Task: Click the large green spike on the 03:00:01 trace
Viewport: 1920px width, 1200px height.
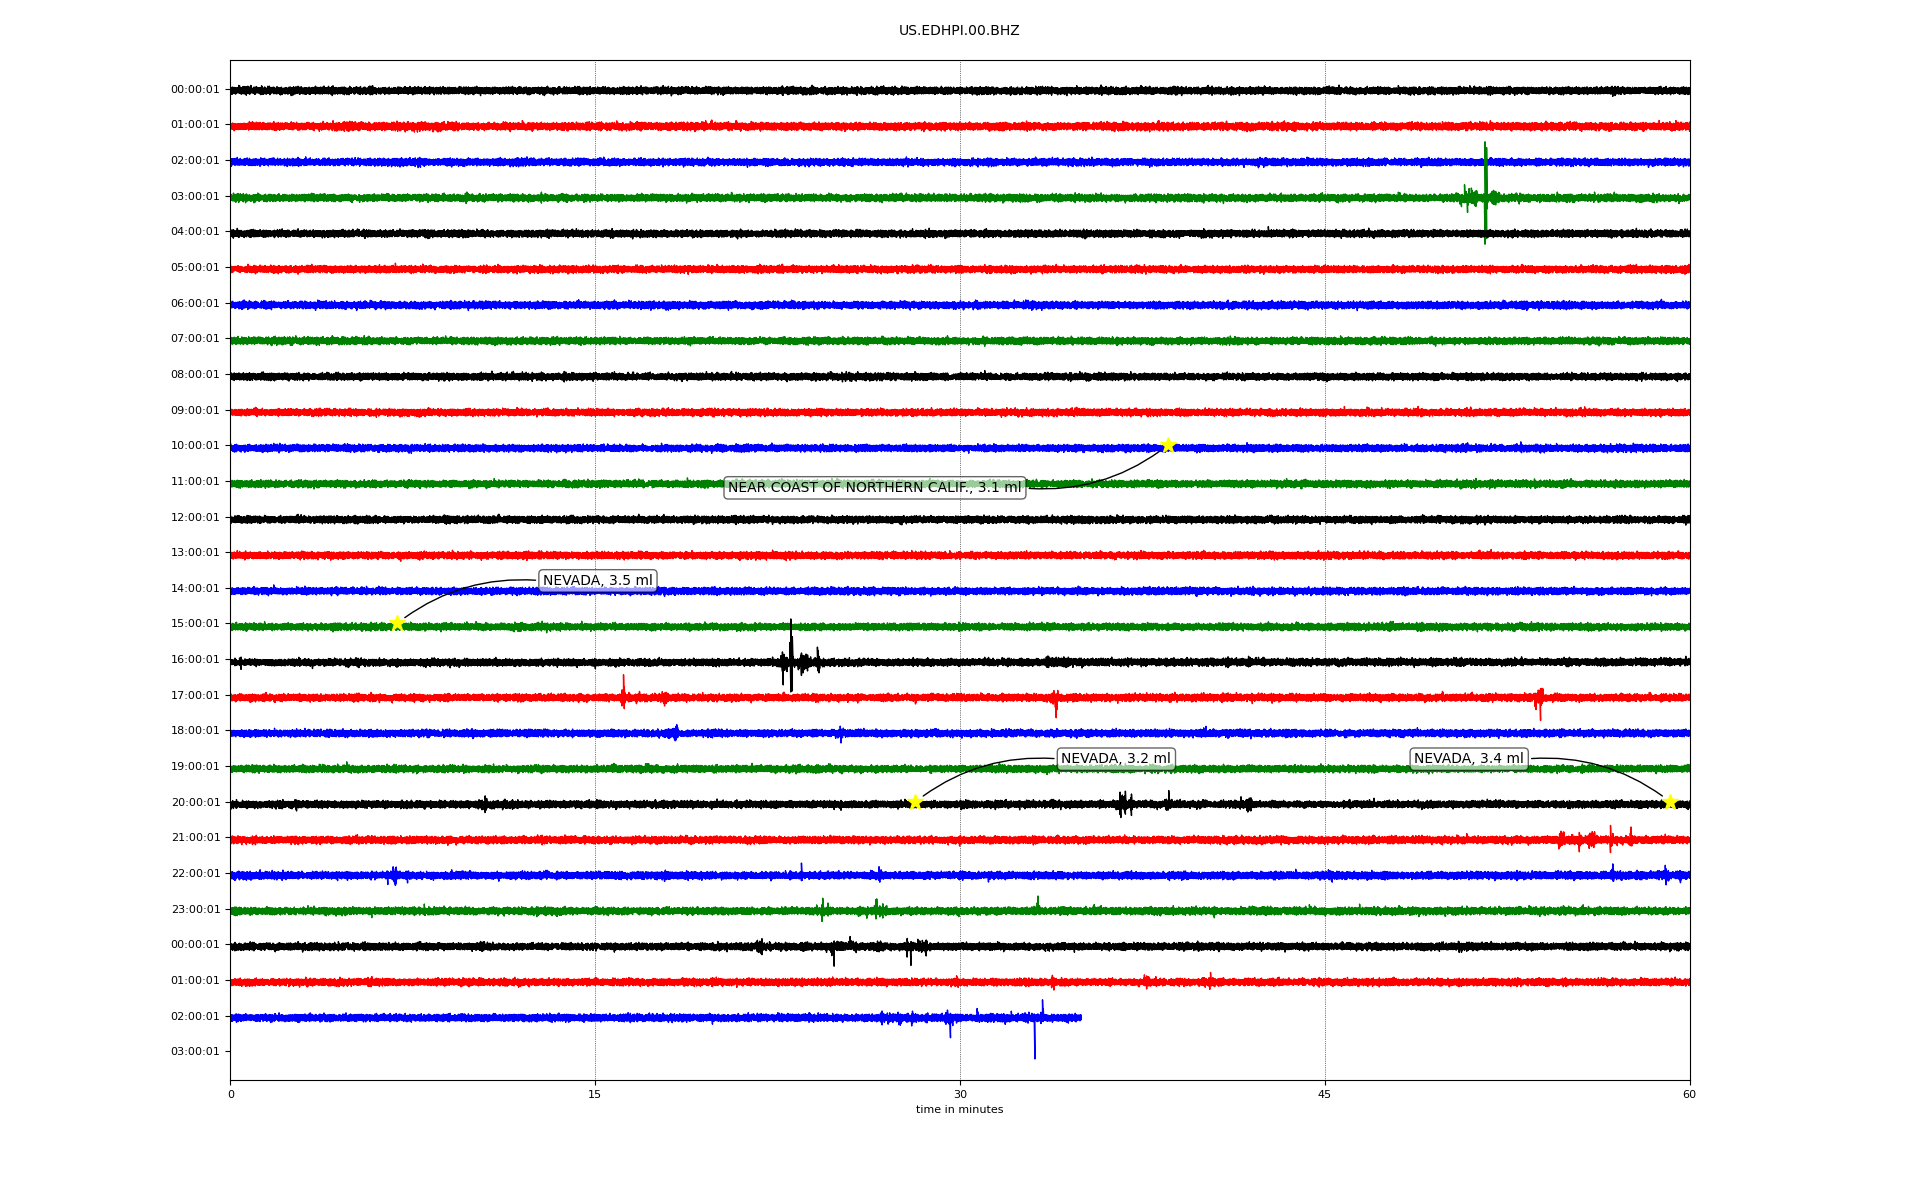Action: point(1485,192)
